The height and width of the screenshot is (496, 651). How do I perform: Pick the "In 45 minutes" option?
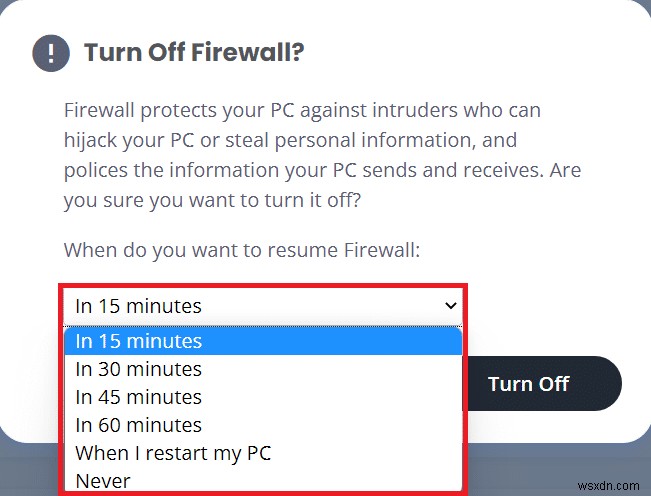tap(139, 397)
